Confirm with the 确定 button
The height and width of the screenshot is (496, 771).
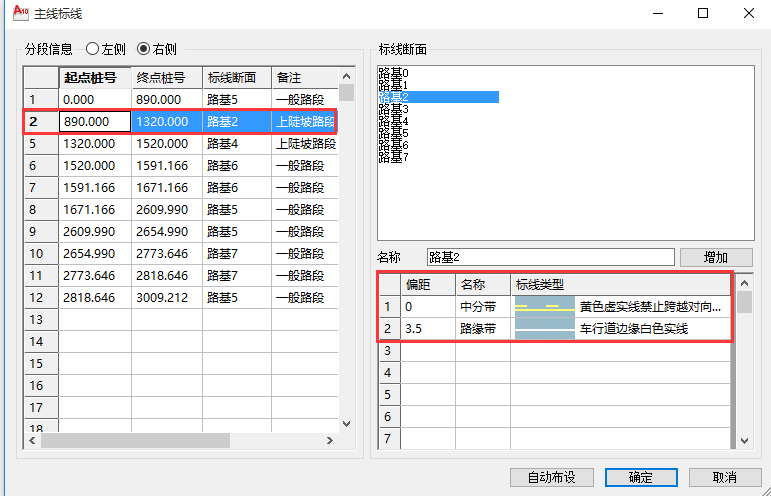pyautogui.click(x=641, y=477)
